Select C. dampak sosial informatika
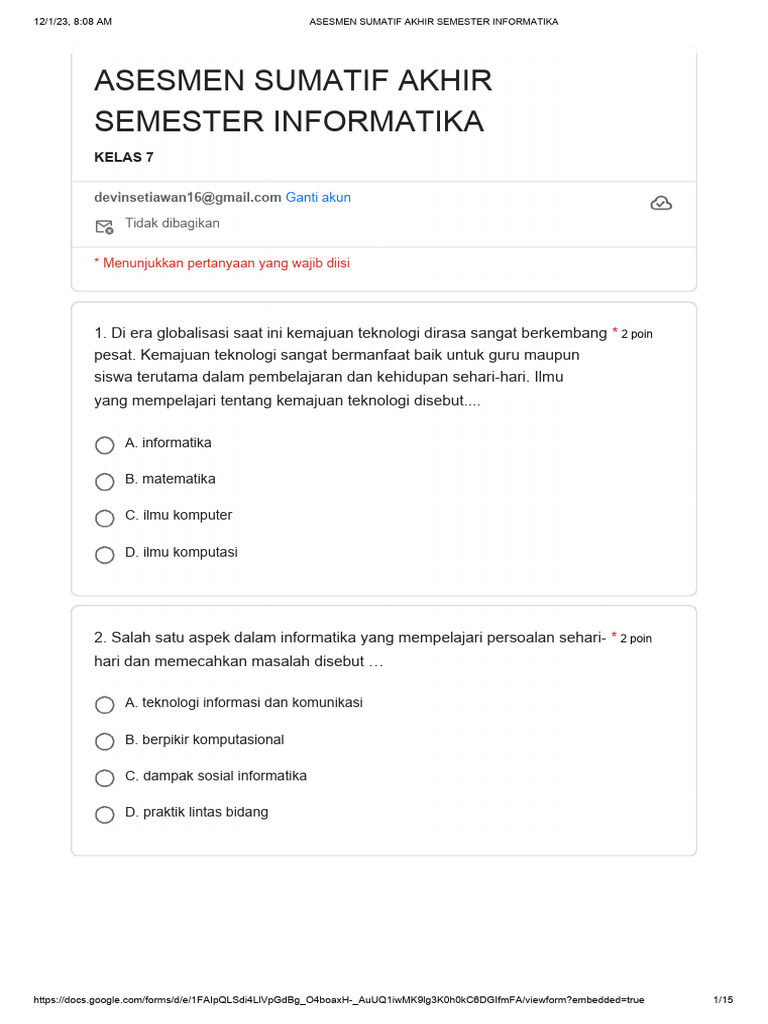768x1024 pixels. (x=105, y=778)
